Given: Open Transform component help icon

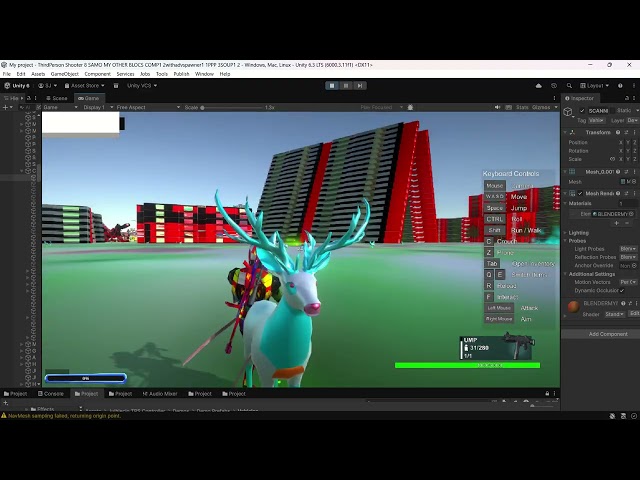Looking at the screenshot, I should click(618, 132).
